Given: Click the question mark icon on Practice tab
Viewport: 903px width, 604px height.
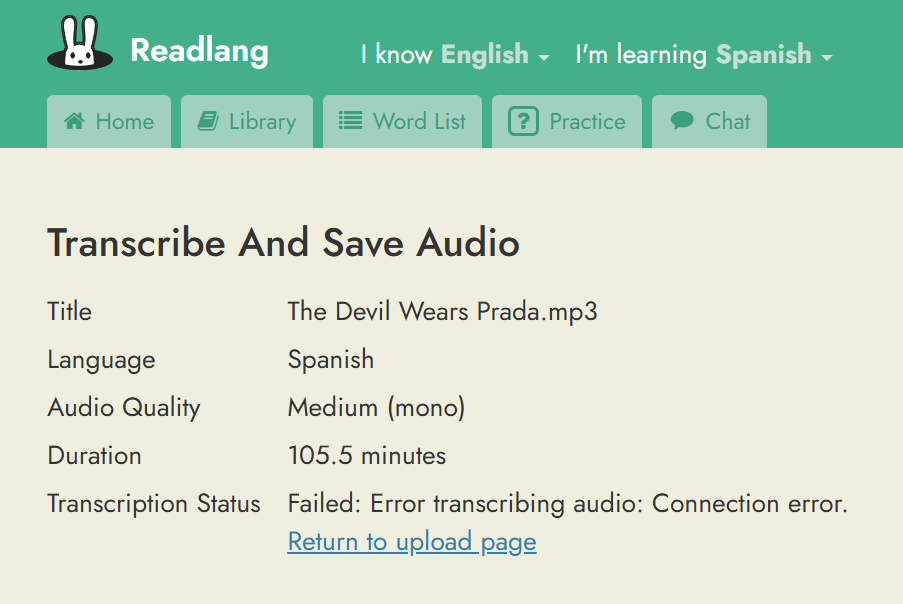Looking at the screenshot, I should [x=523, y=122].
